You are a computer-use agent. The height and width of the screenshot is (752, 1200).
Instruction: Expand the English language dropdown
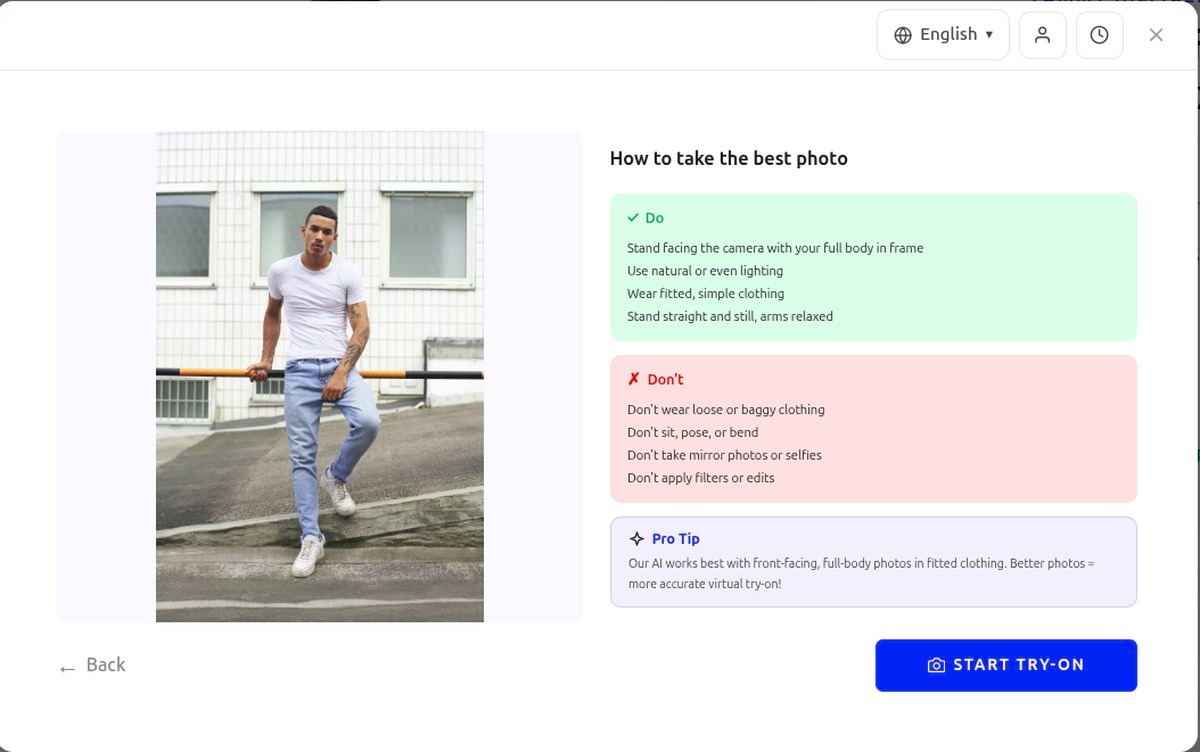[942, 34]
